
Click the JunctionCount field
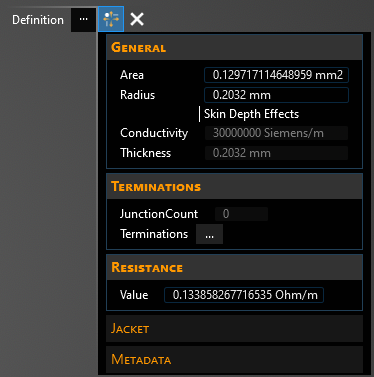[241, 214]
